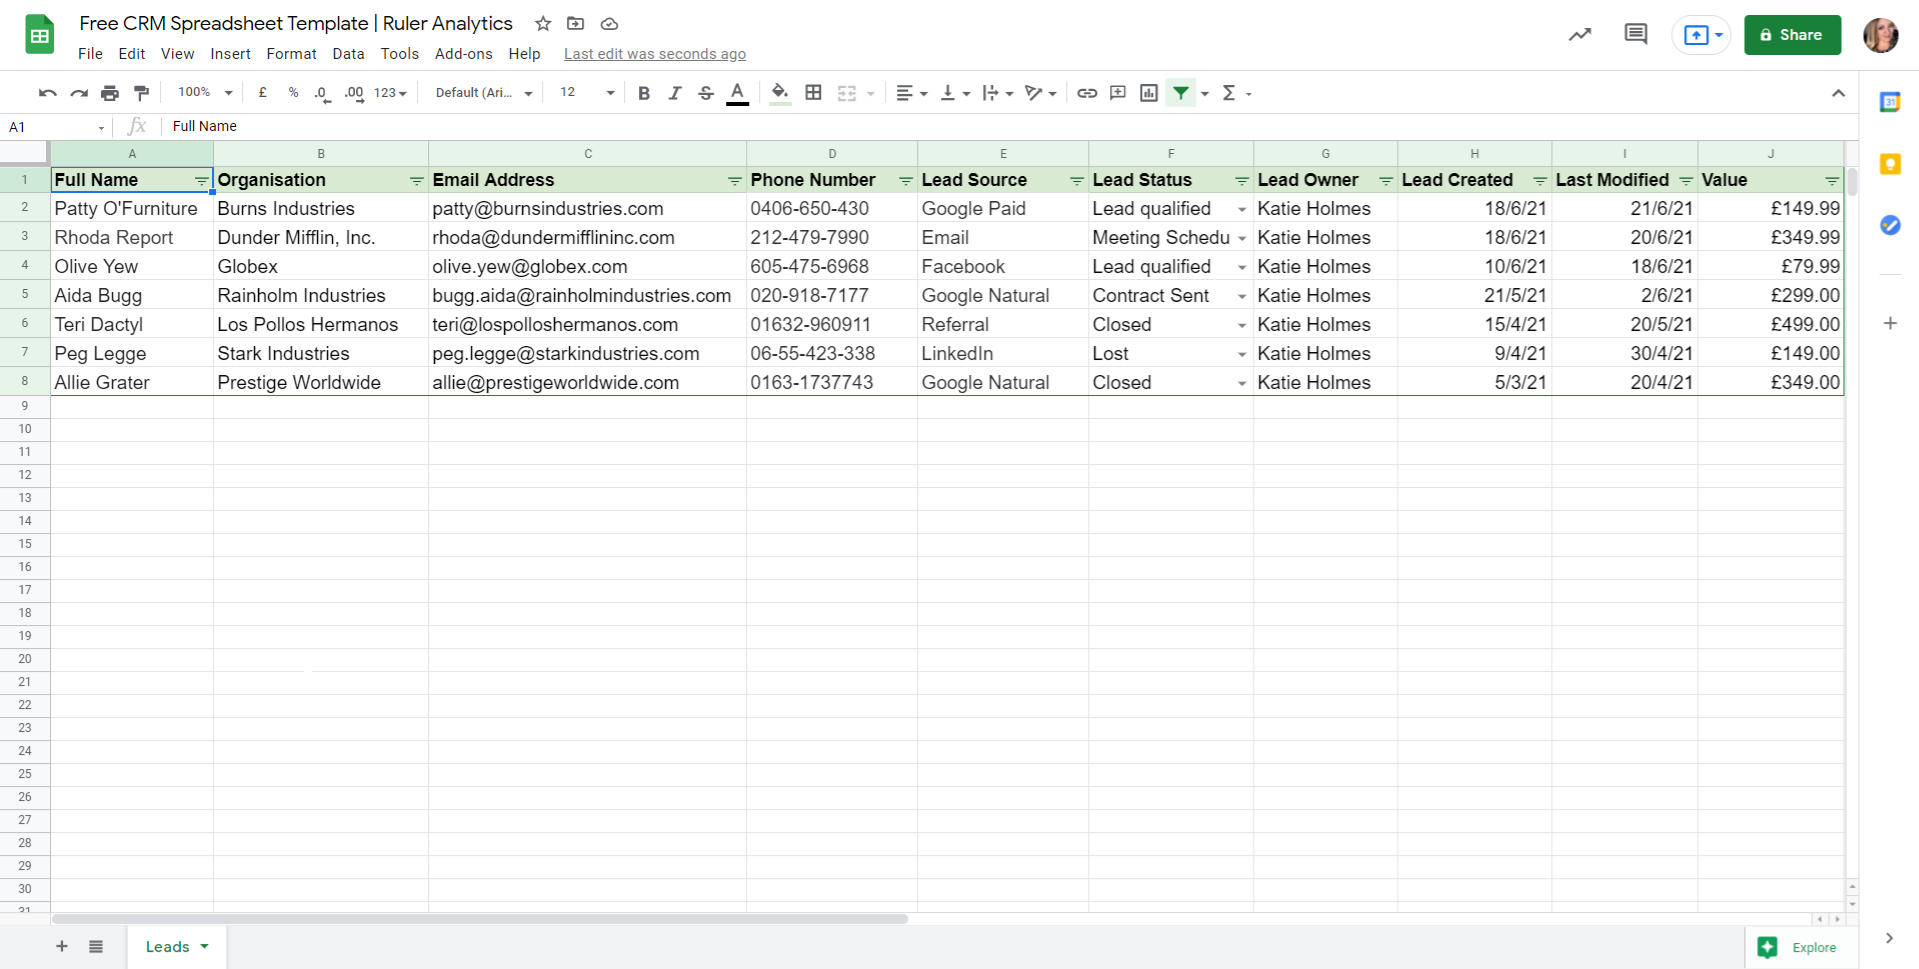
Task: Select the Paint format tool
Action: [141, 92]
